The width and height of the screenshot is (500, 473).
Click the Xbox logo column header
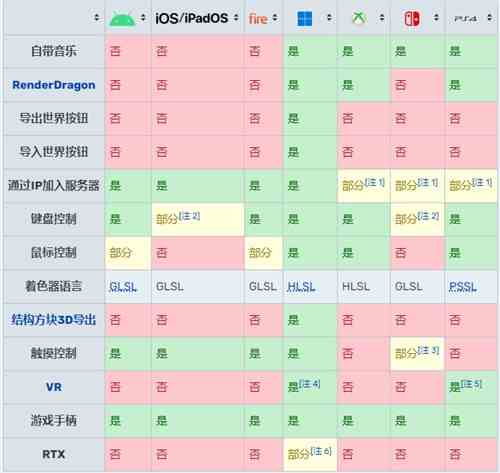359,18
